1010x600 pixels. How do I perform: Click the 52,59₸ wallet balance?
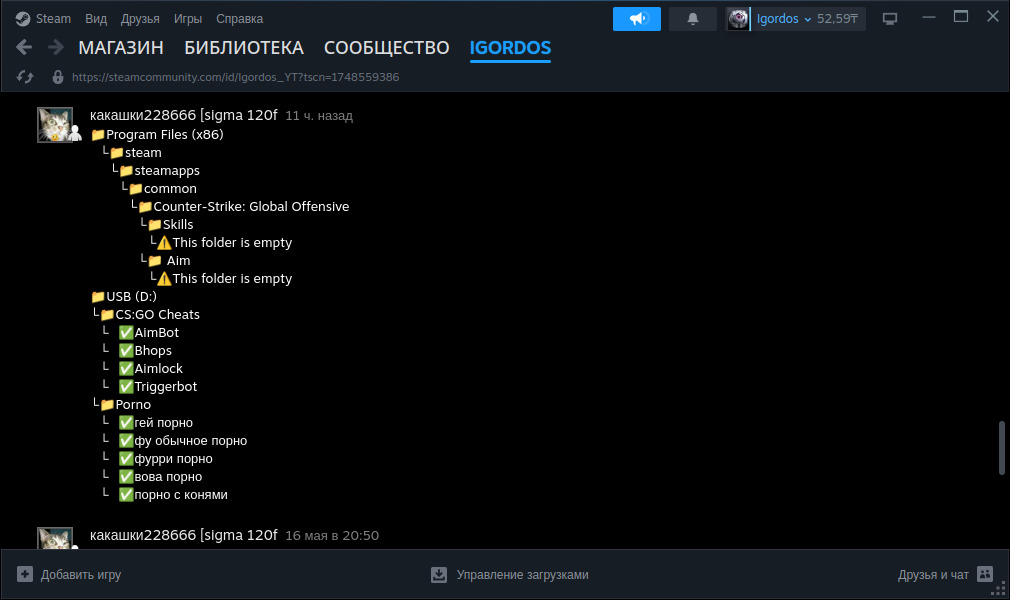(837, 19)
